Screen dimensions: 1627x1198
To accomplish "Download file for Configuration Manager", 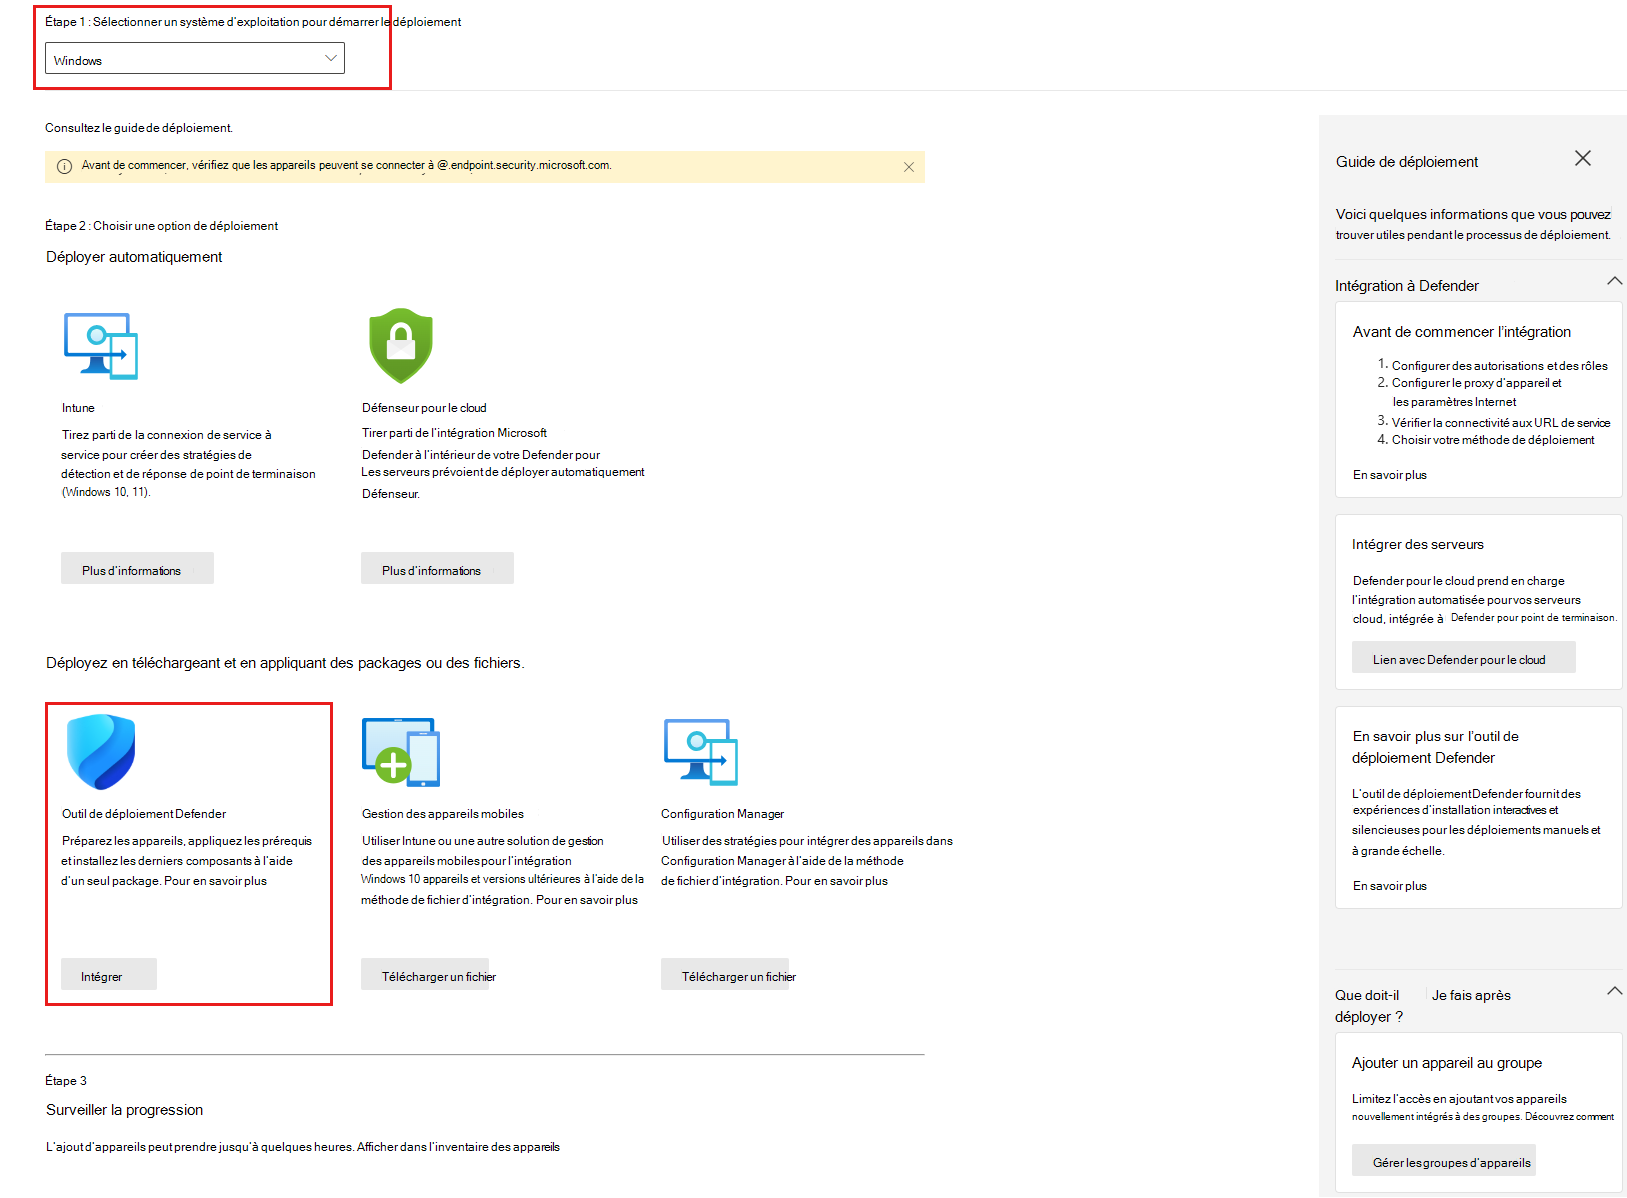I will pos(725,974).
